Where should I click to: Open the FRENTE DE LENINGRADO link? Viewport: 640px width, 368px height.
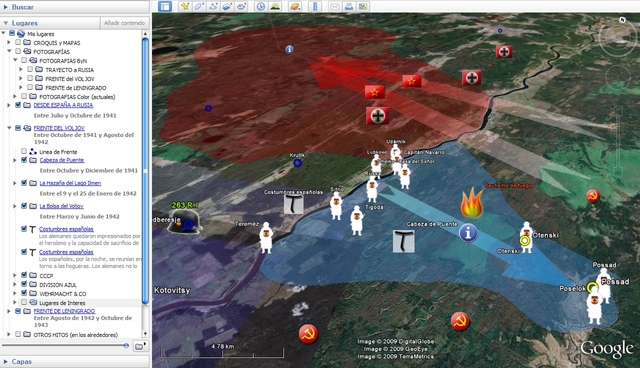64,311
